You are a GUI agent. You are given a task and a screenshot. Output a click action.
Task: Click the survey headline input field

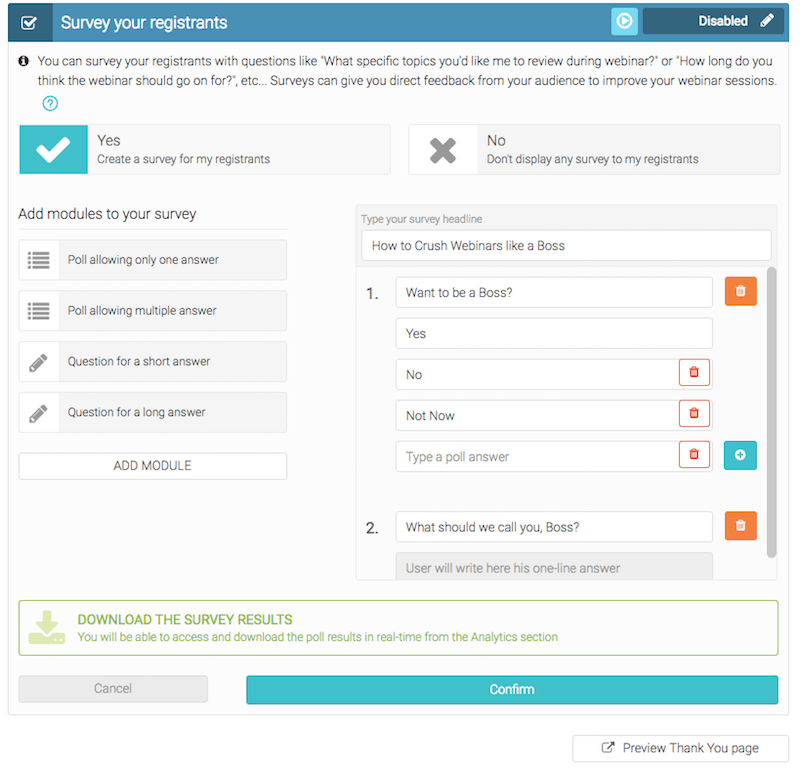click(566, 245)
